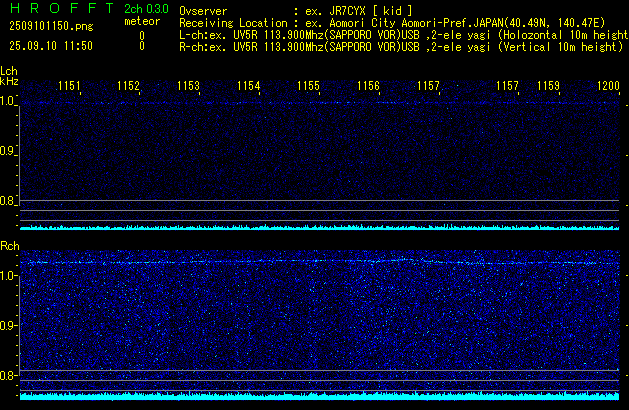Click the Lch 1.0 frequency label
The image size is (629, 410).
7,101
